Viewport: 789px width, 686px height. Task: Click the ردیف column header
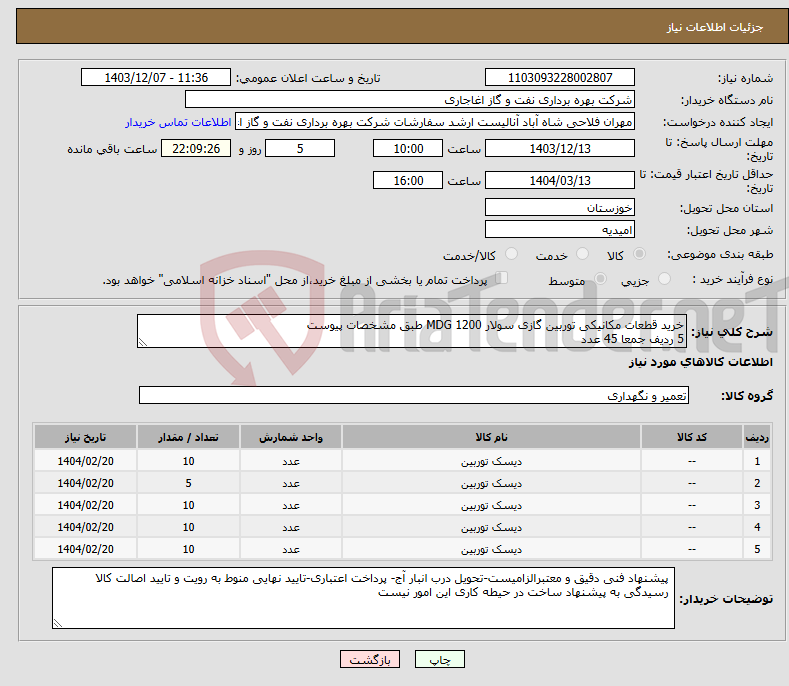[757, 437]
